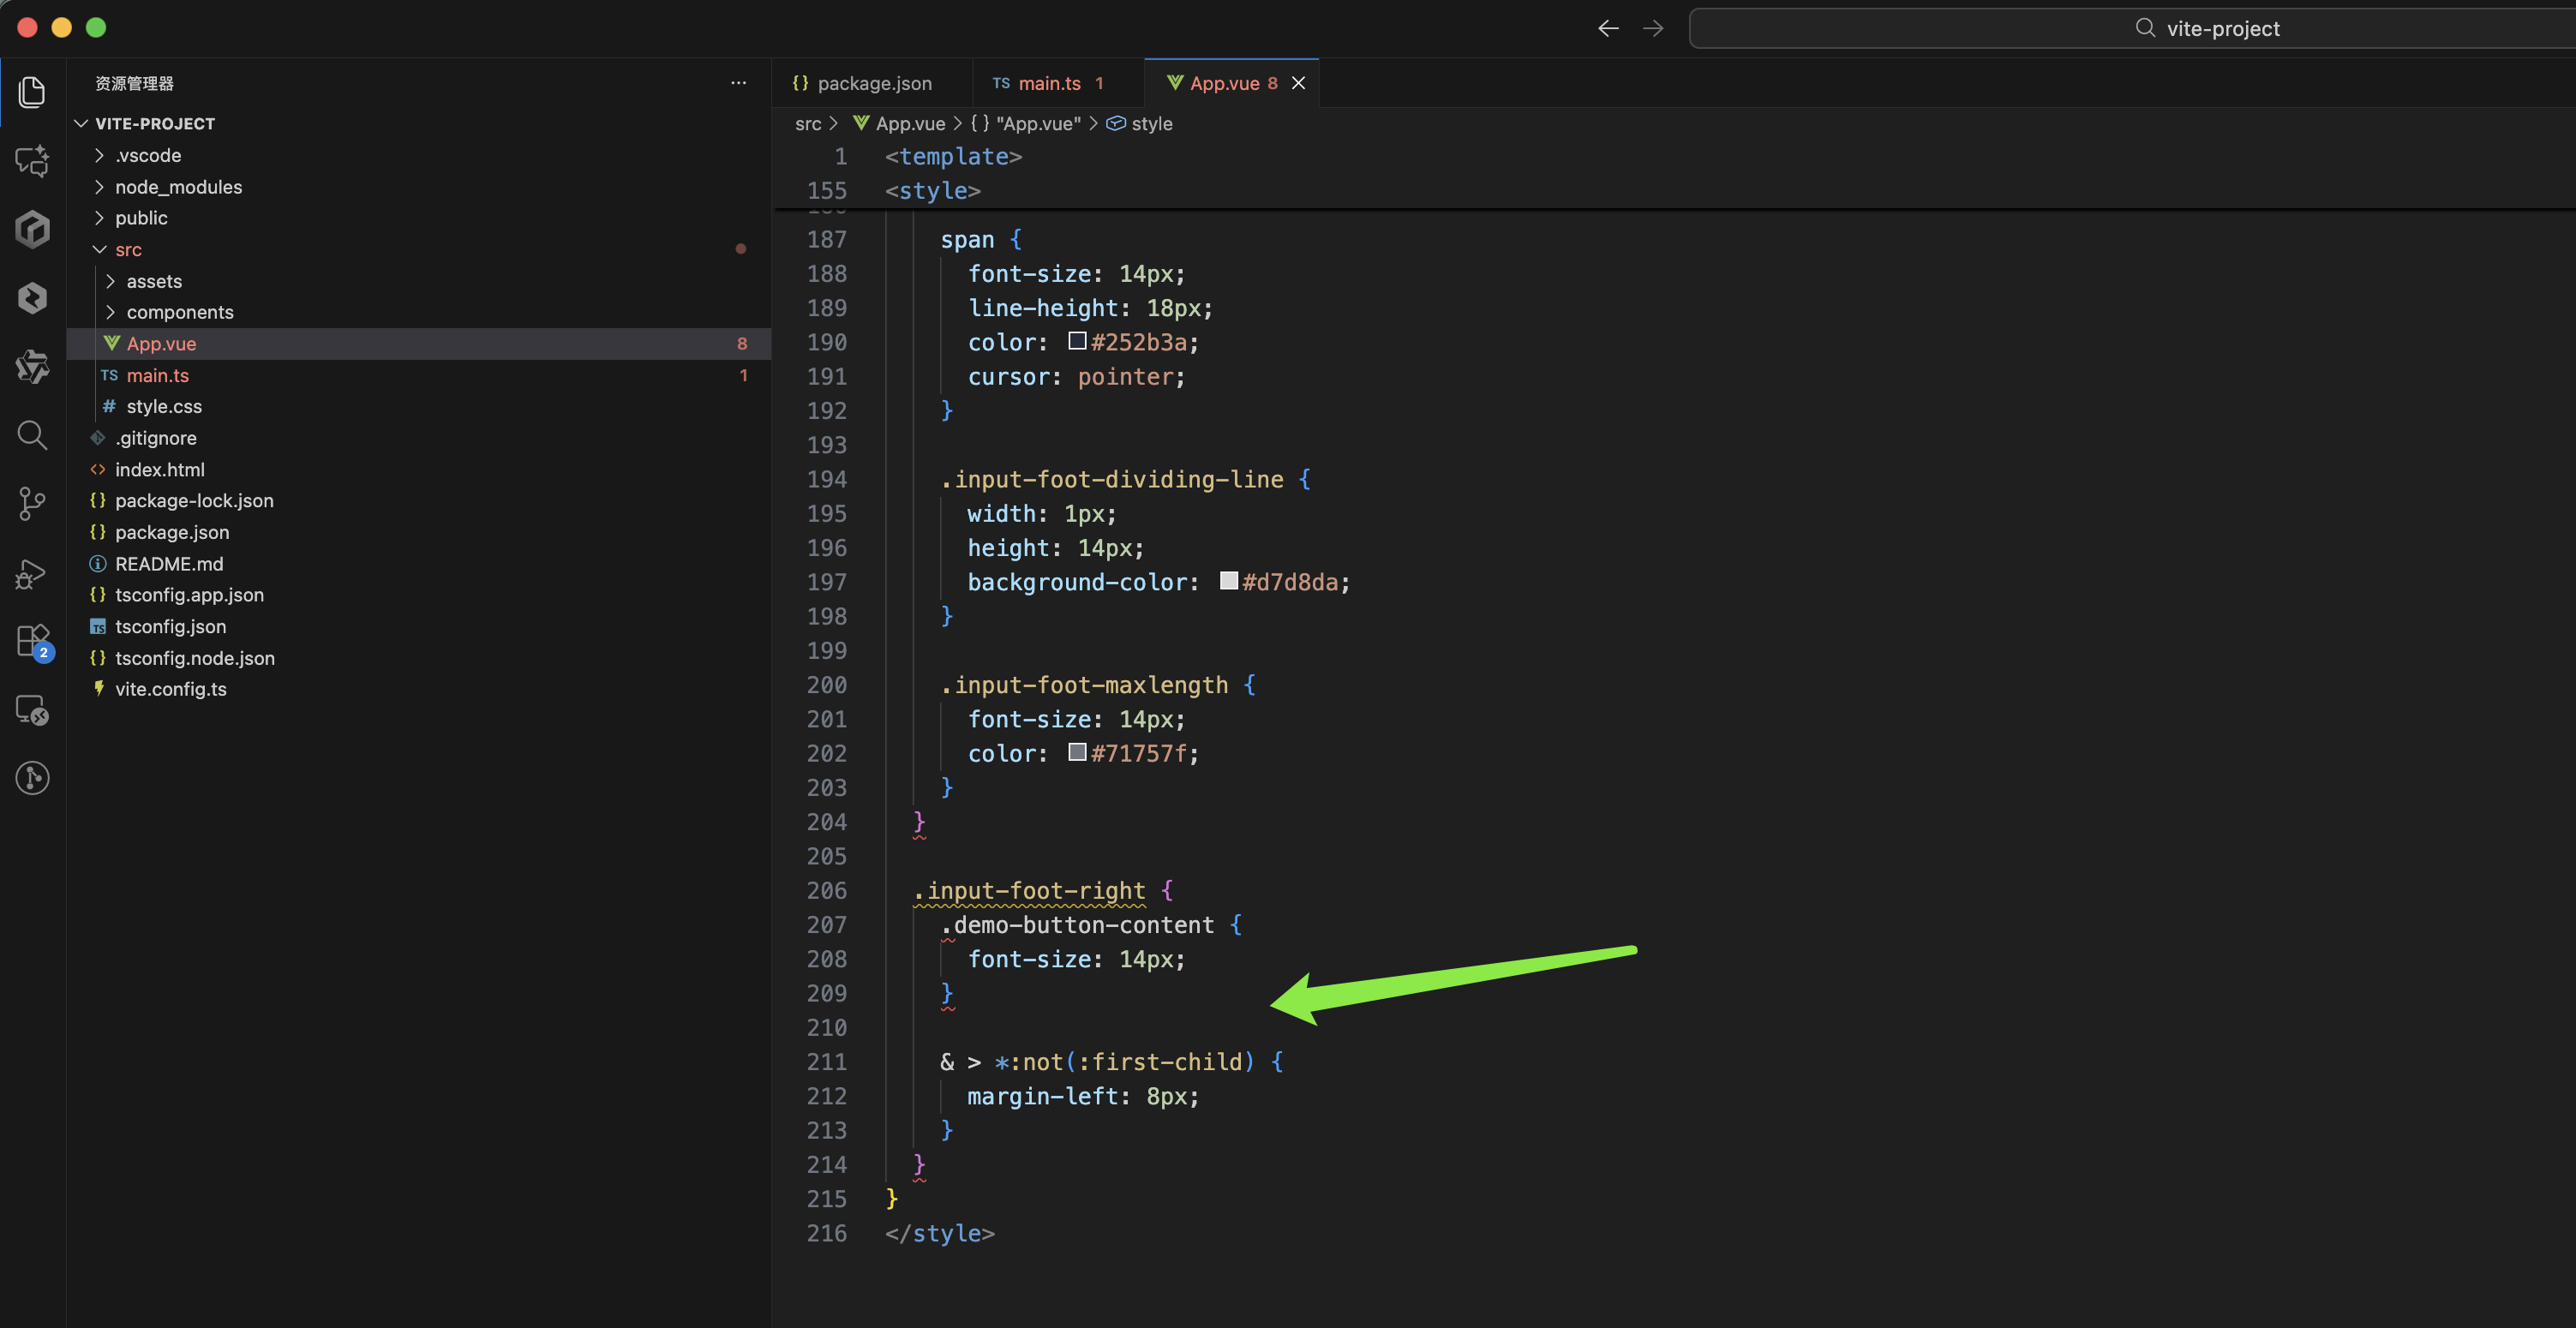This screenshot has width=2576, height=1328.
Task: Open the Explorer view in the activity bar
Action: click(32, 92)
